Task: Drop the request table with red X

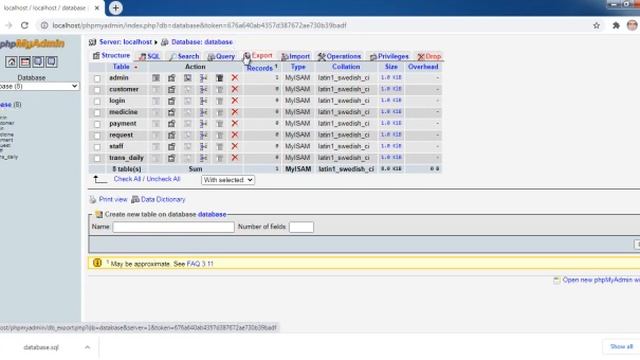Action: click(x=235, y=135)
